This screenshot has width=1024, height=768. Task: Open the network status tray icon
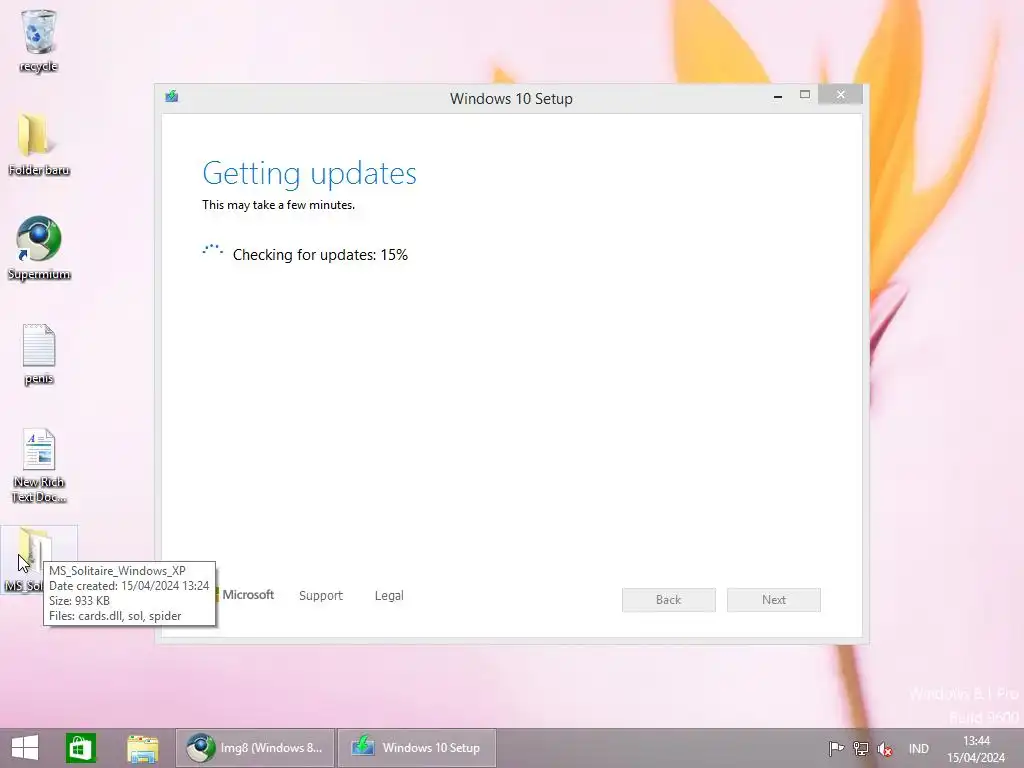[x=861, y=749]
